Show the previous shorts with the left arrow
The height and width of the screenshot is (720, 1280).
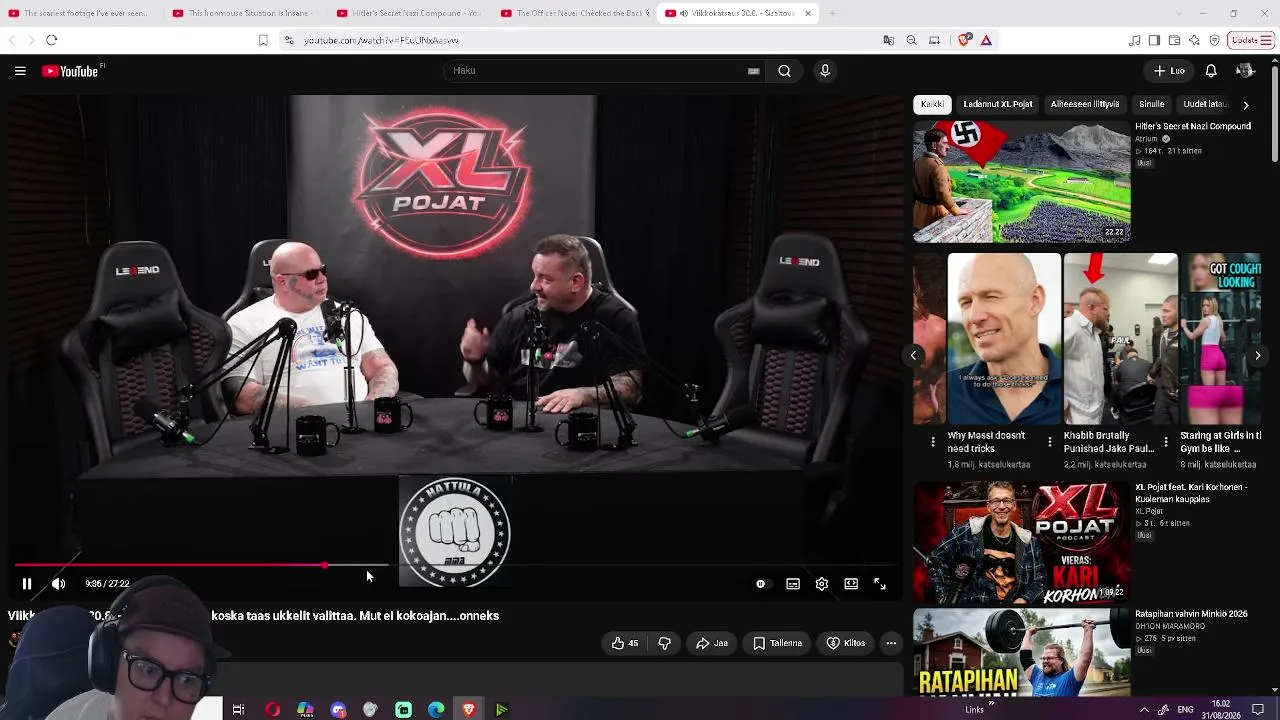(913, 355)
